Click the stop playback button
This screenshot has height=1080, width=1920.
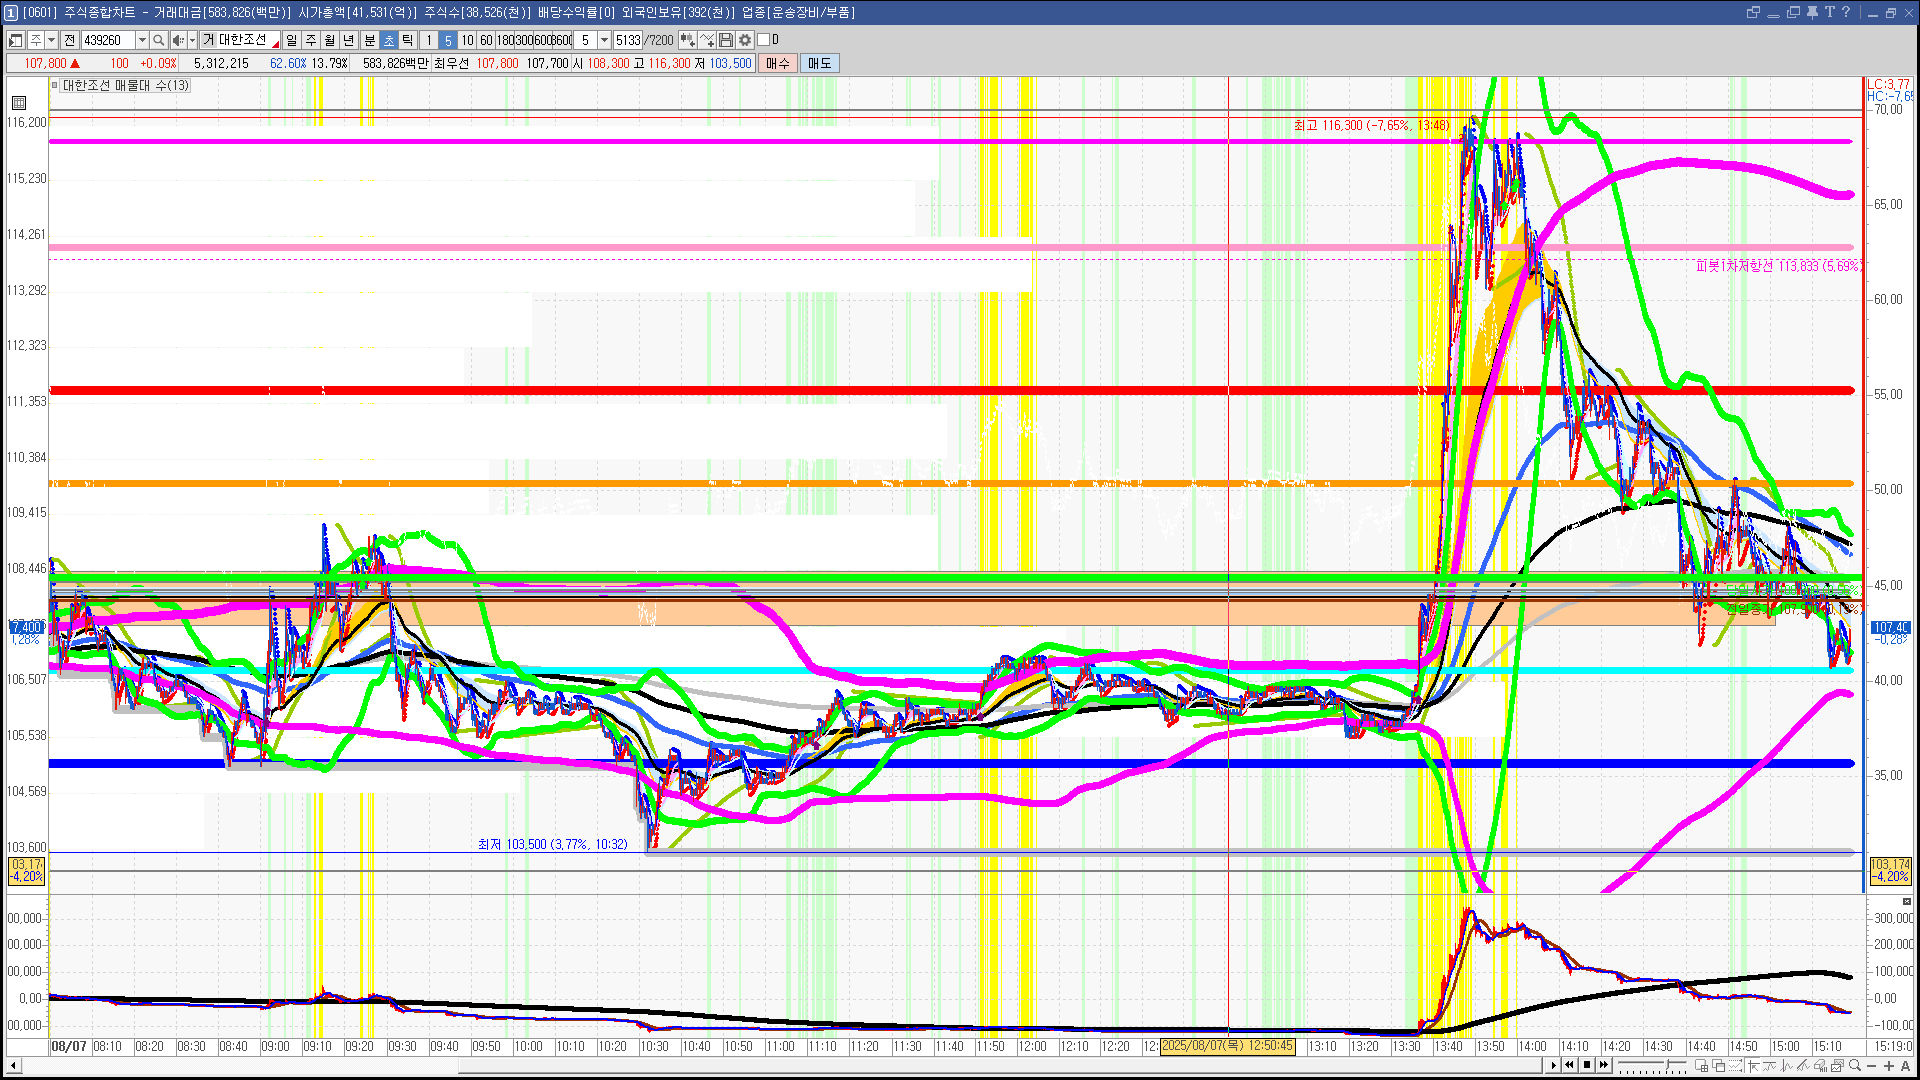(1586, 1065)
